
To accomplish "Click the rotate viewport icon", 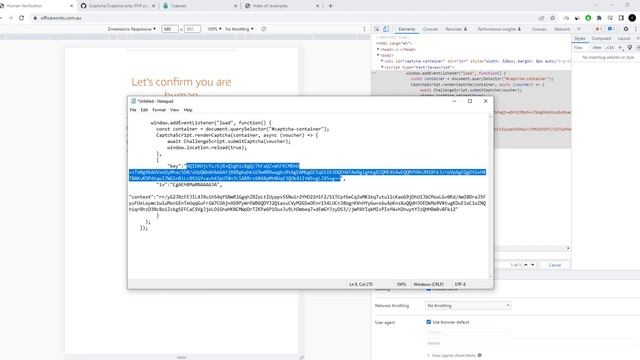I will 264,29.
